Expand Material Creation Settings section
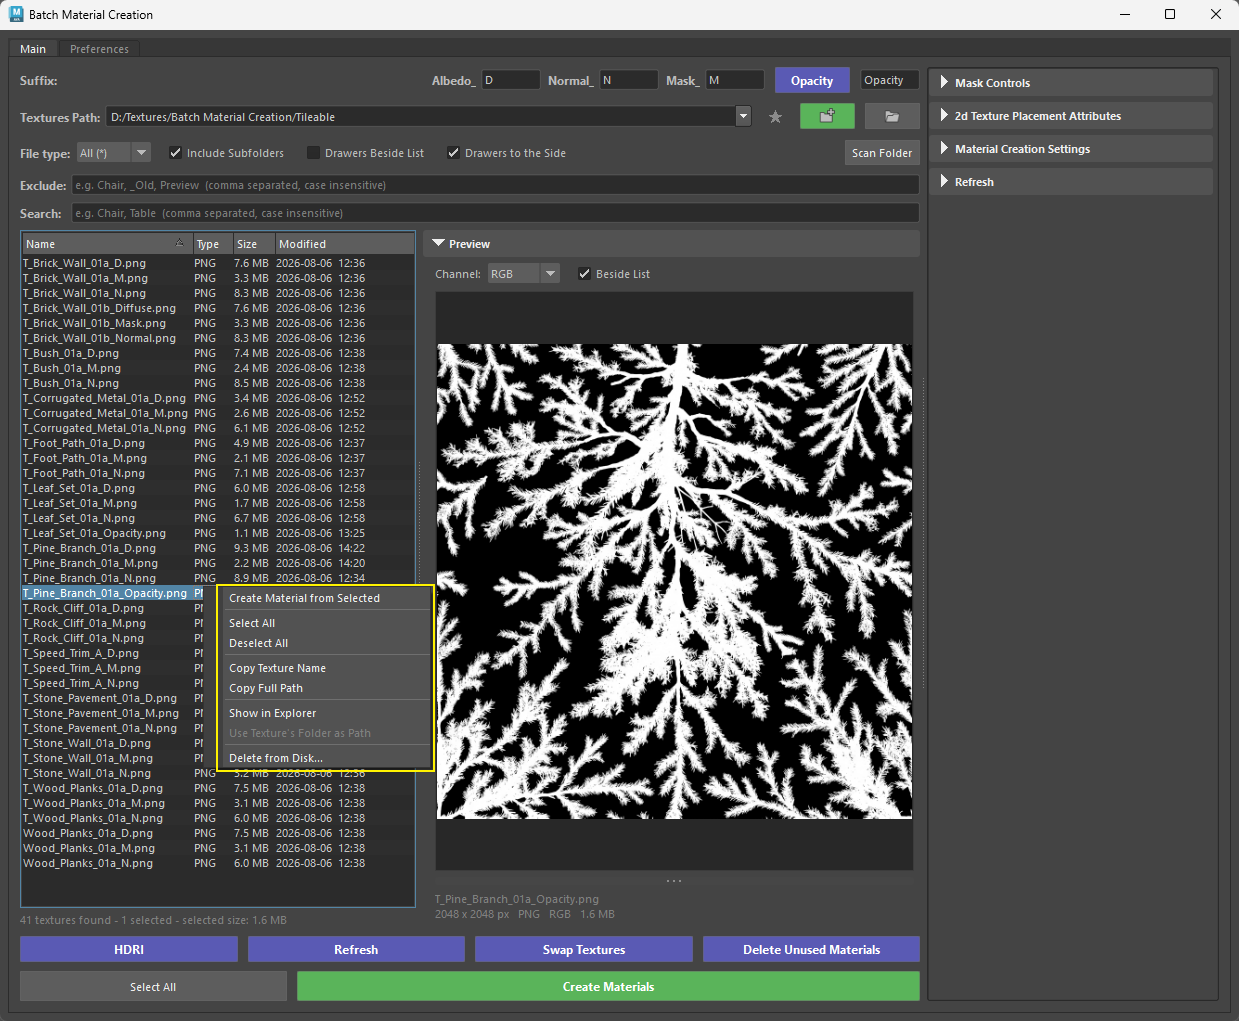Viewport: 1239px width, 1021px height. (x=1070, y=149)
